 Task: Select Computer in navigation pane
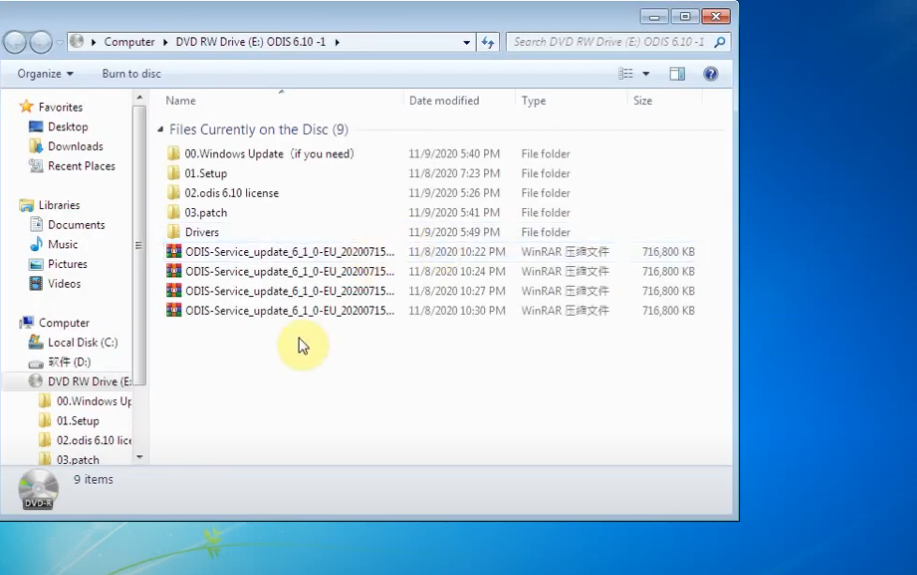tap(64, 323)
